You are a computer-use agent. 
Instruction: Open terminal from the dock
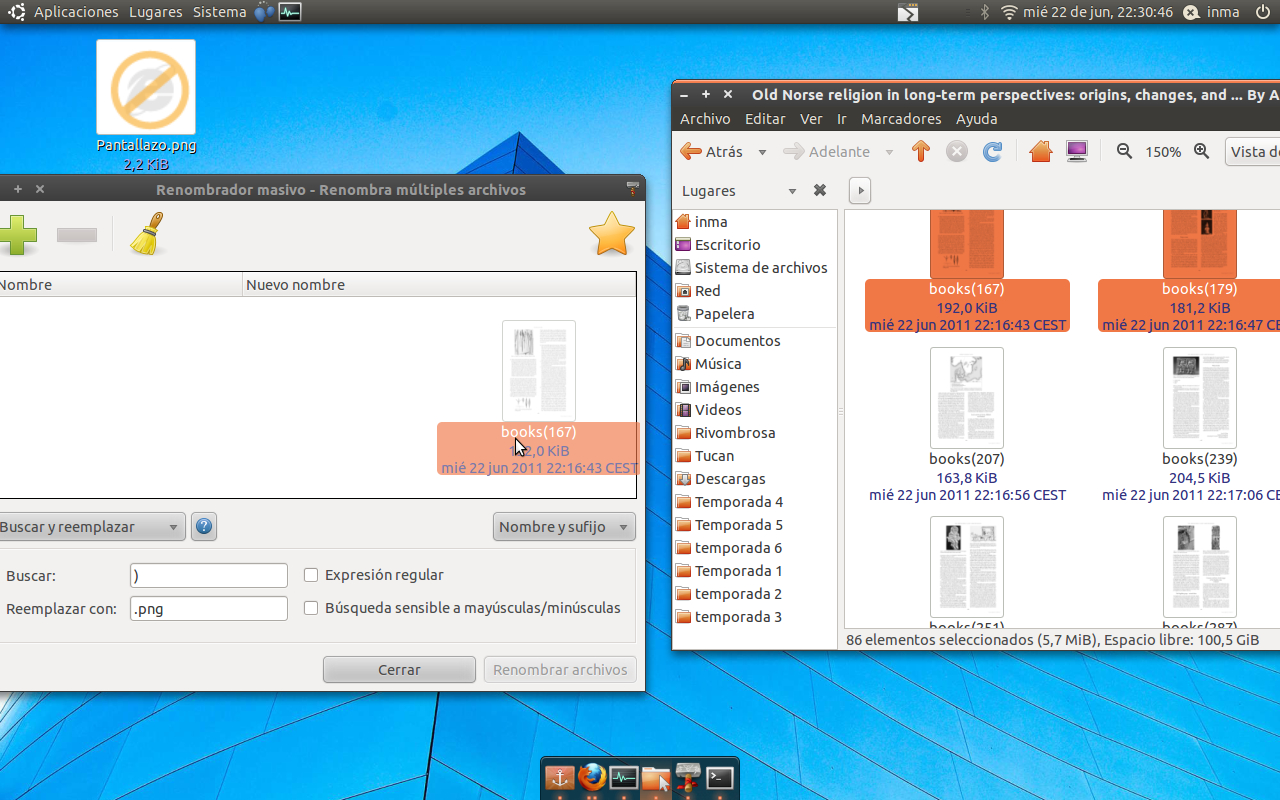(x=720, y=777)
